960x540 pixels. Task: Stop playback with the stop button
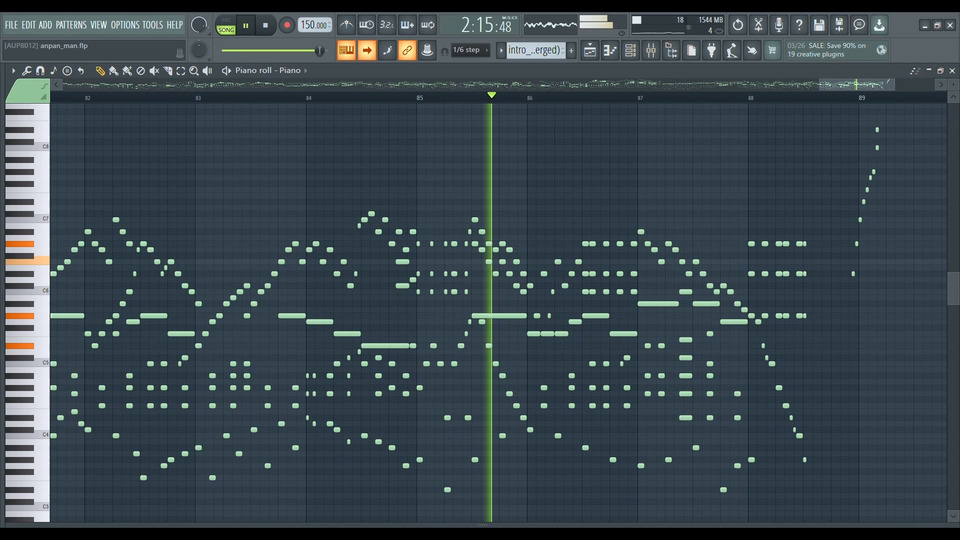pyautogui.click(x=265, y=26)
